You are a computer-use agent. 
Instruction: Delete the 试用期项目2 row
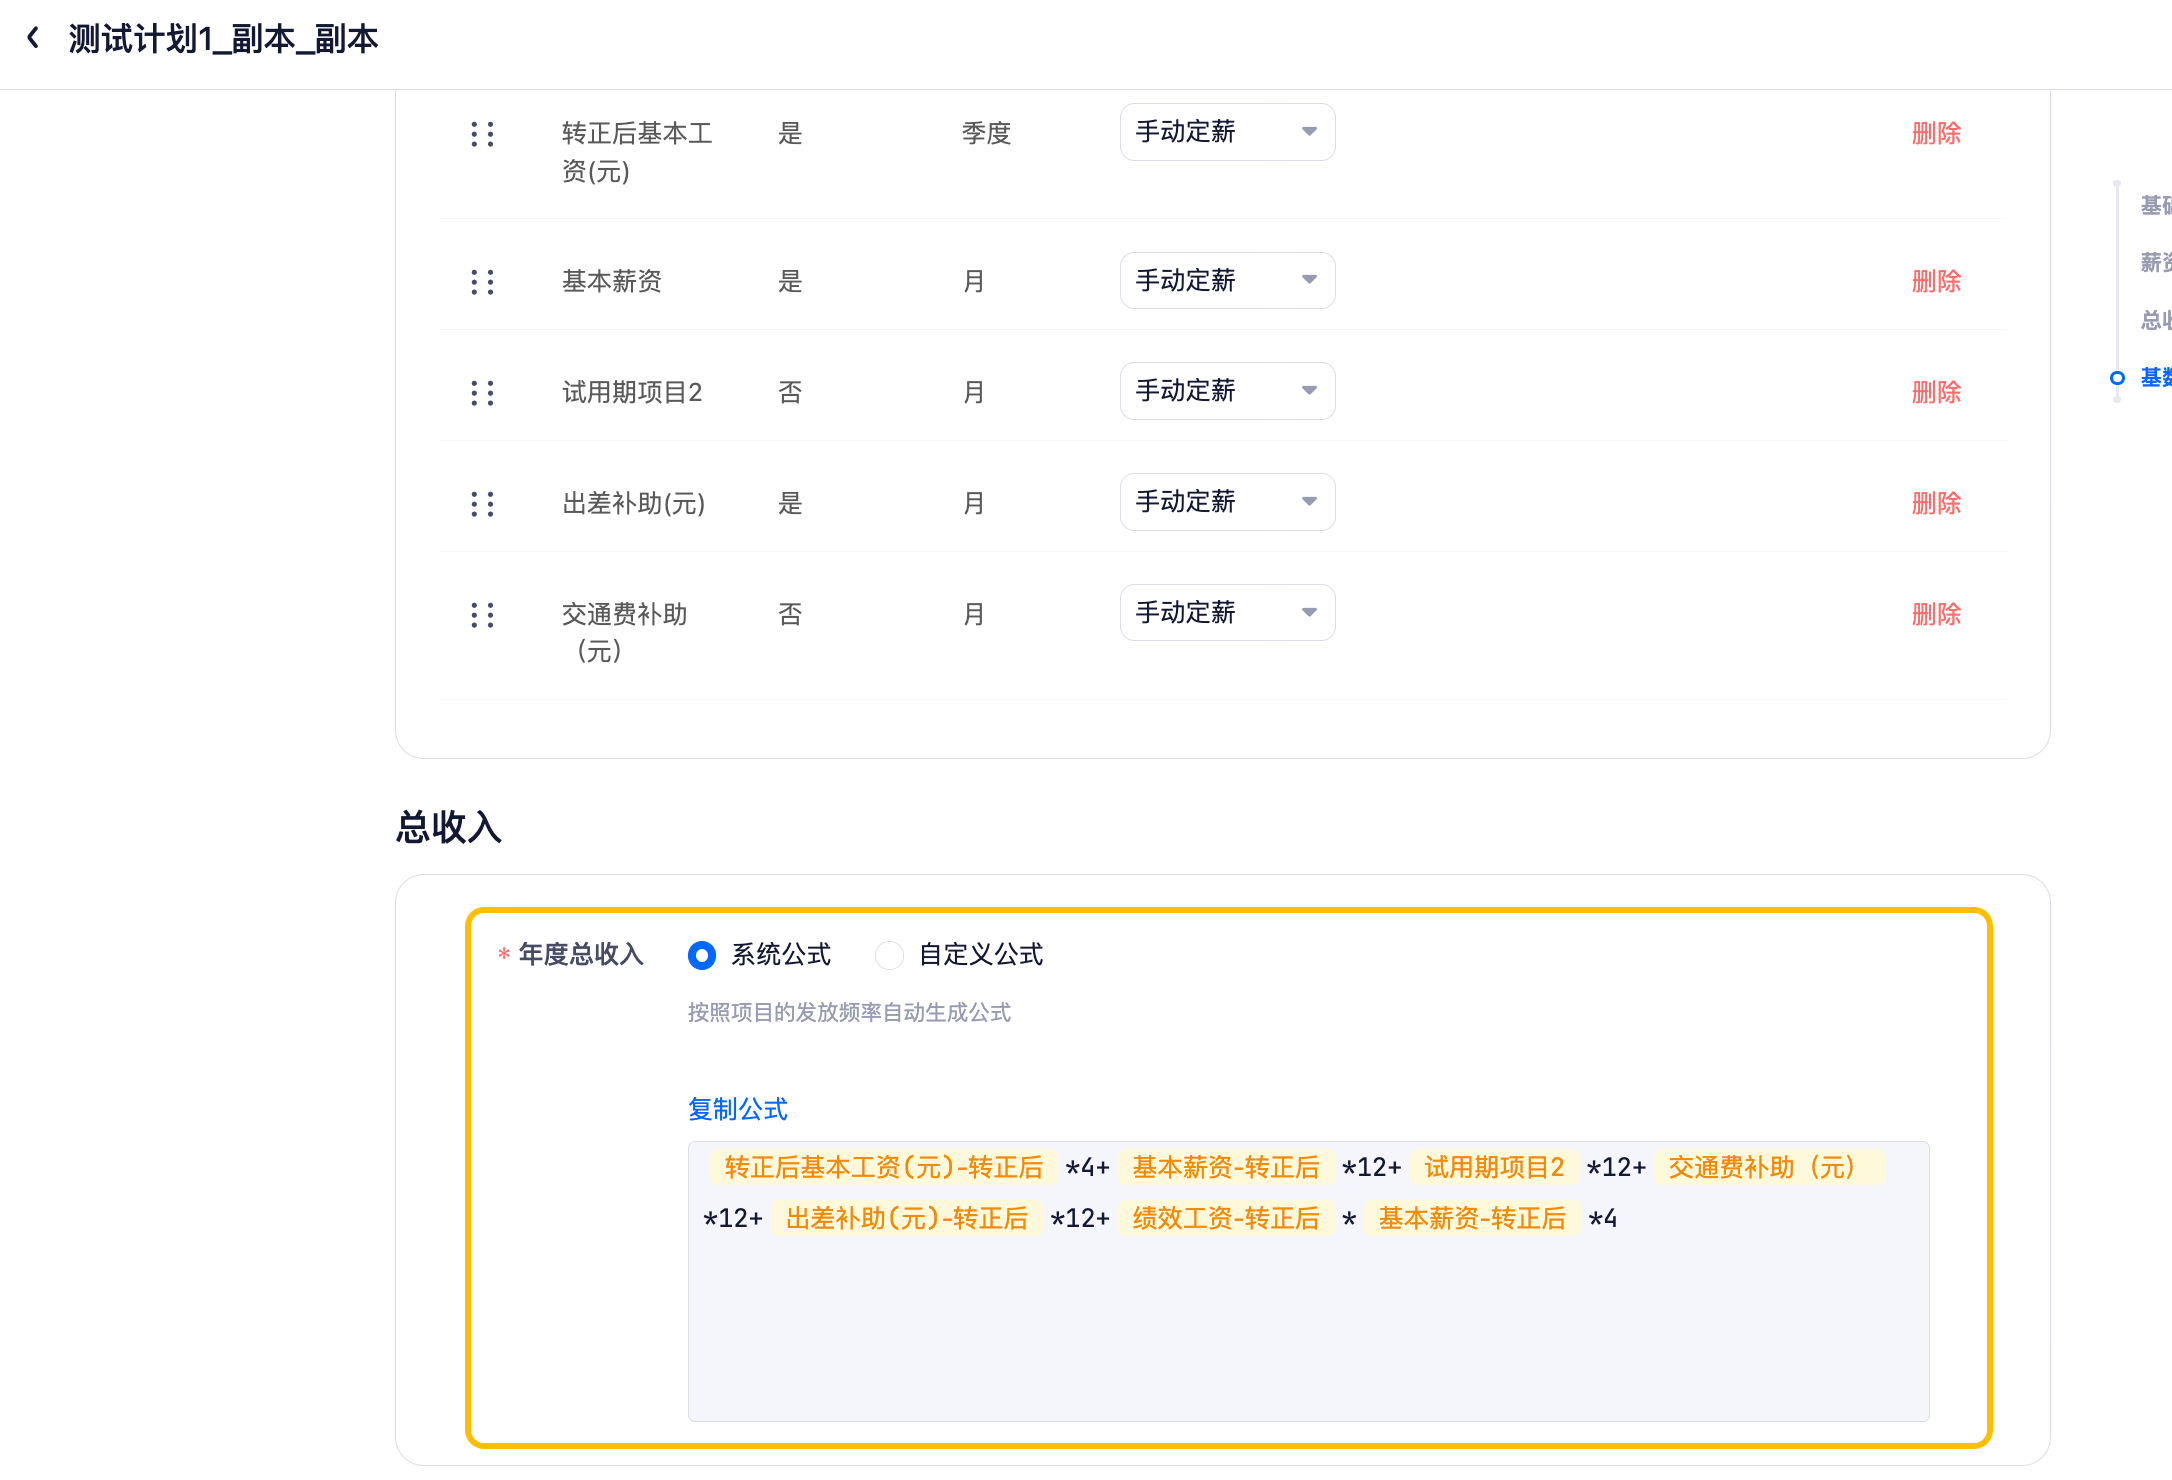[1936, 393]
